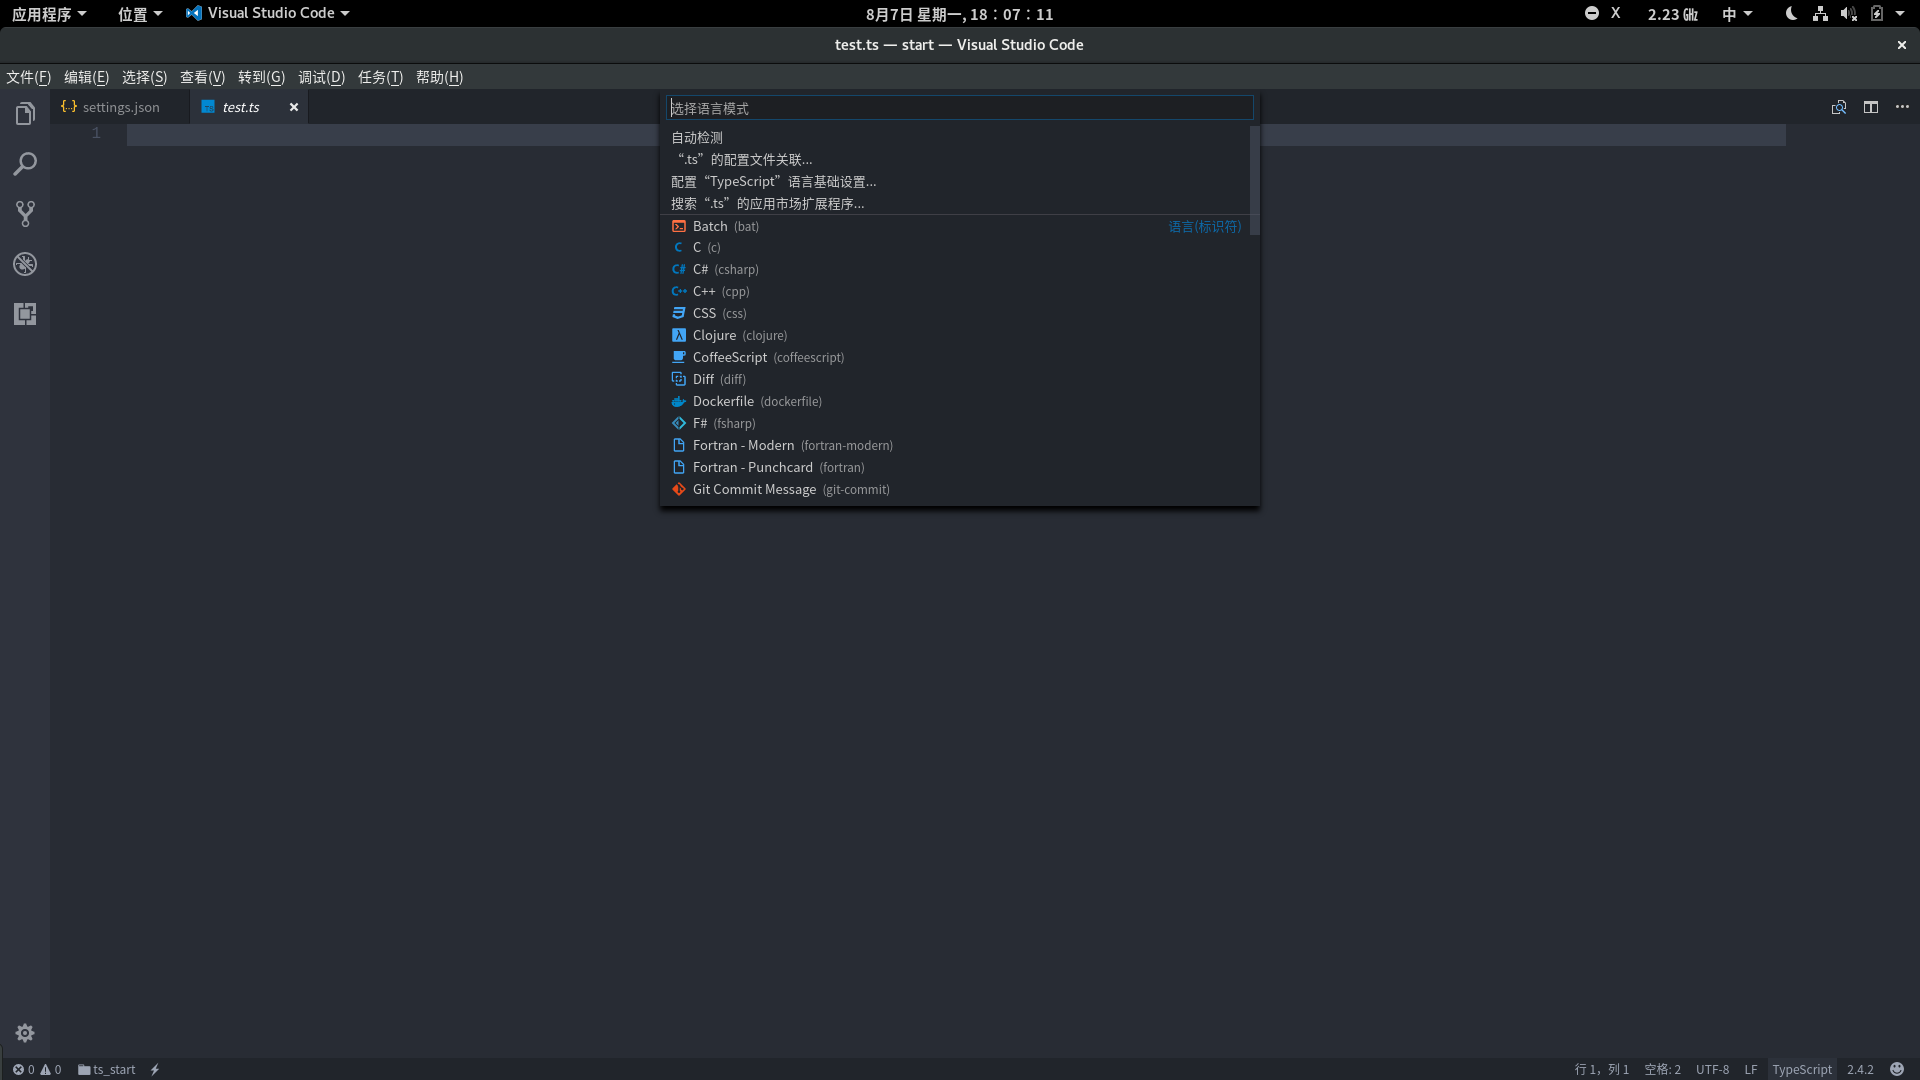The width and height of the screenshot is (1920, 1080).
Task: Click the language picker scrollbar thumb
Action: (x=1254, y=181)
